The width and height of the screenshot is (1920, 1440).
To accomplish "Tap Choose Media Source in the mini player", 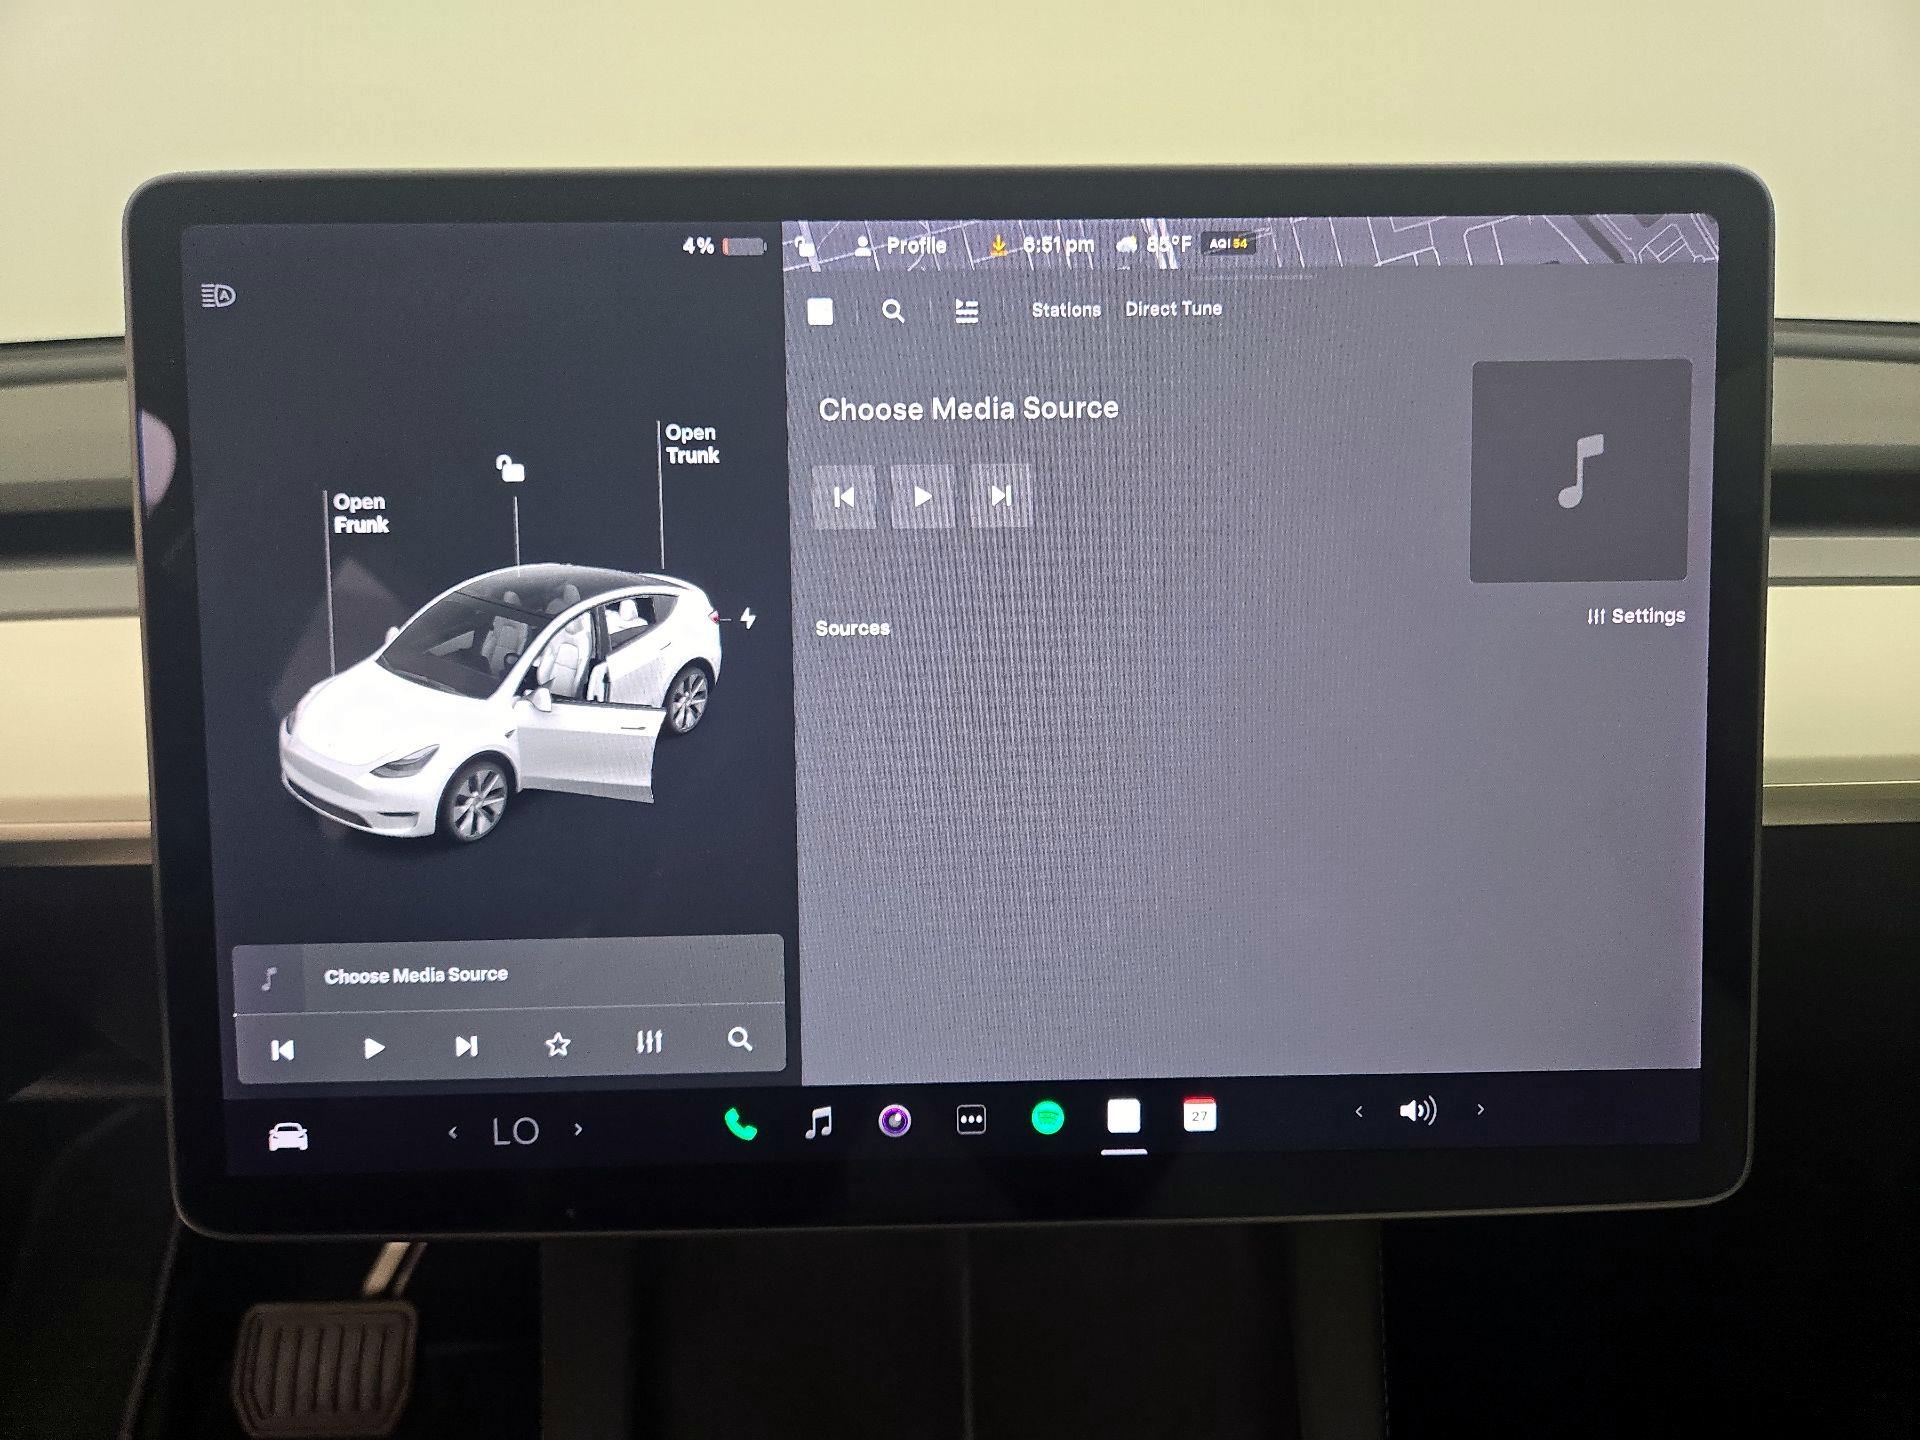I will pos(416,975).
